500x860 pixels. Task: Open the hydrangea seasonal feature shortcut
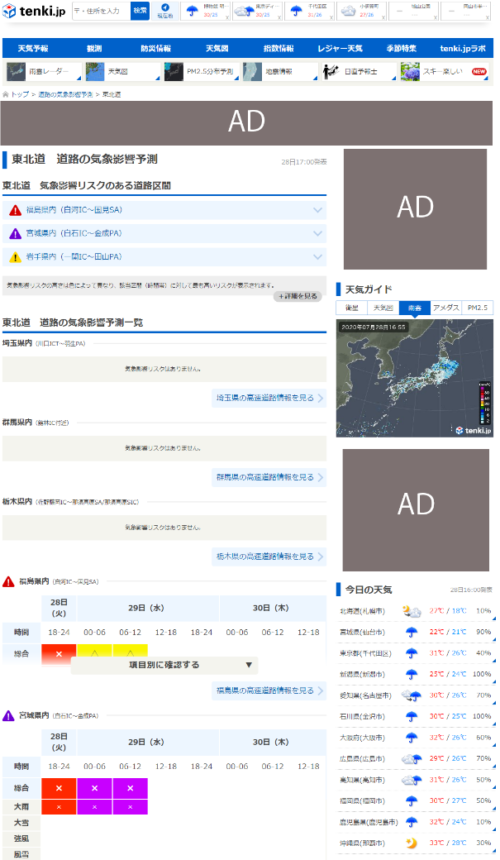(445, 71)
